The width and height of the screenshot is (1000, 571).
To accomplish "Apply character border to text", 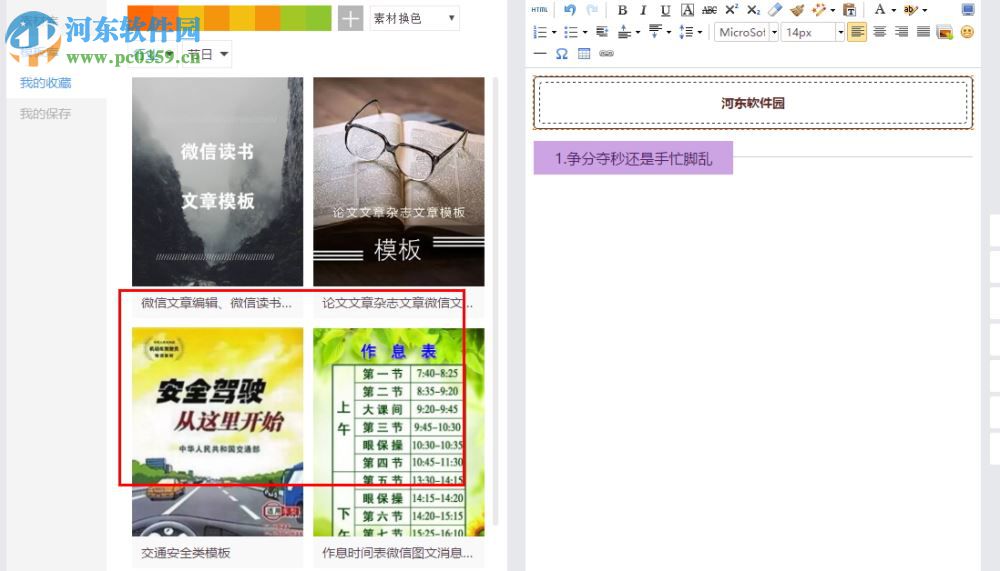I will pyautogui.click(x=687, y=10).
